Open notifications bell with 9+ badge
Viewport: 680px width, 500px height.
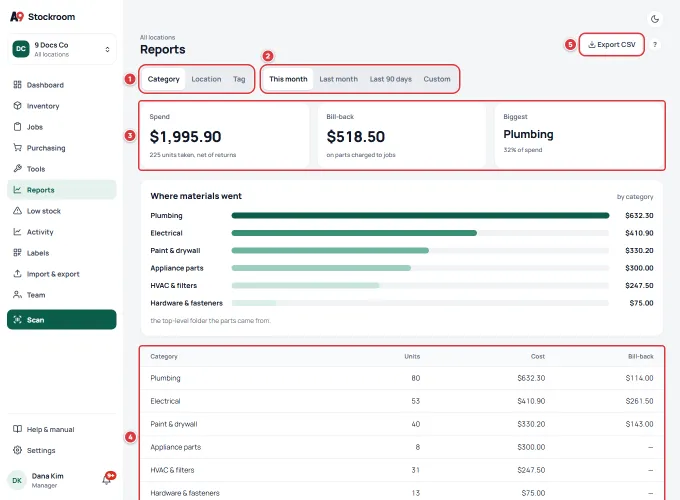pos(108,479)
